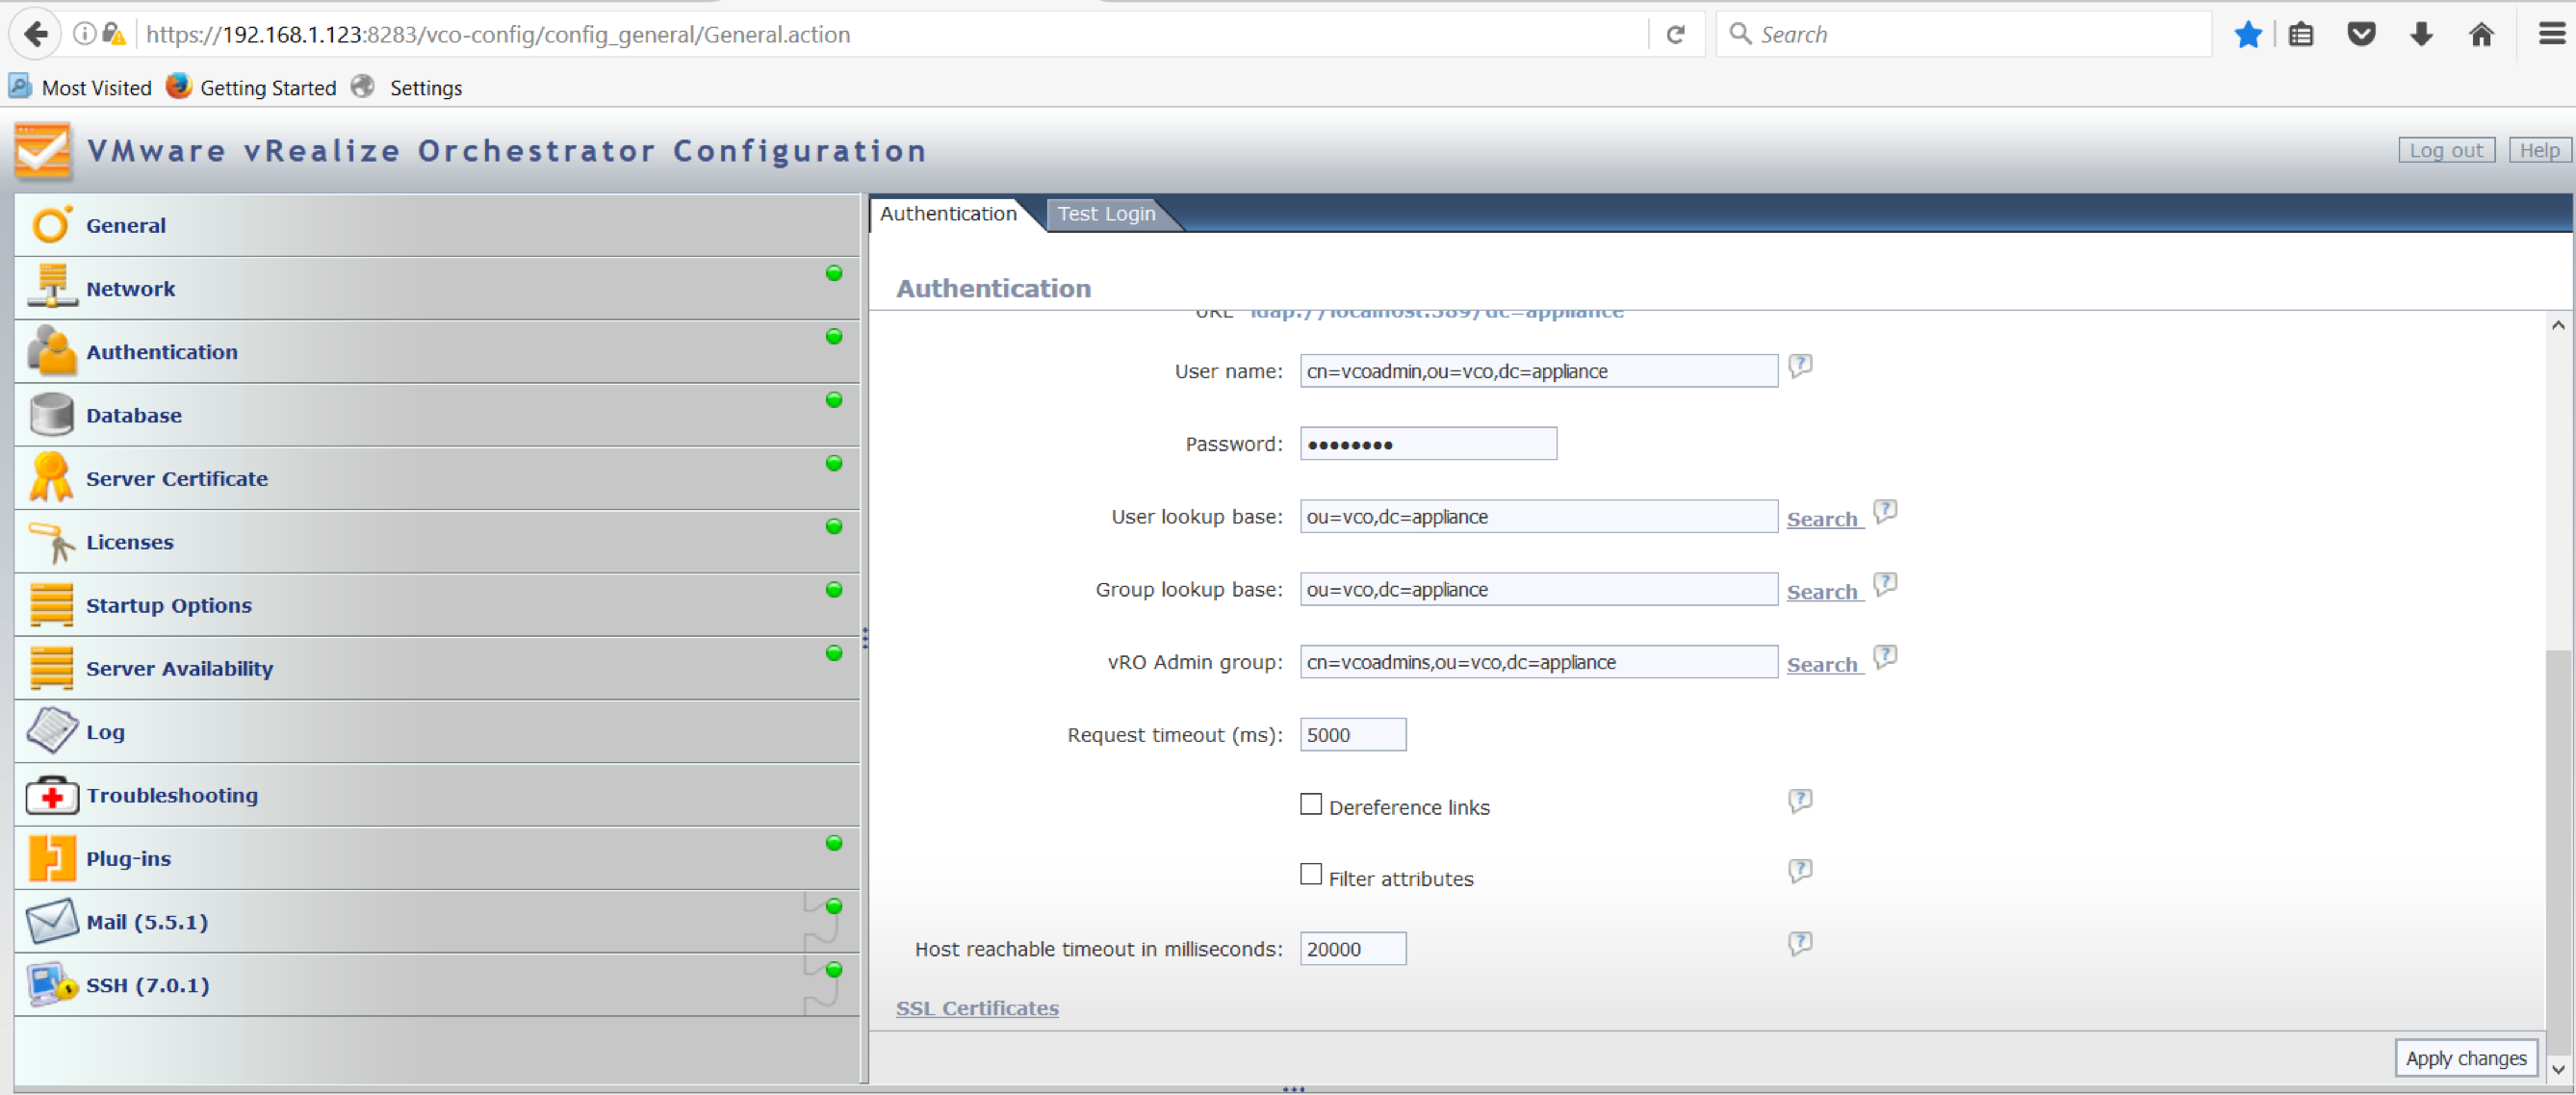The width and height of the screenshot is (2576, 1095).
Task: Click the Host reachable timeout field
Action: point(1353,949)
